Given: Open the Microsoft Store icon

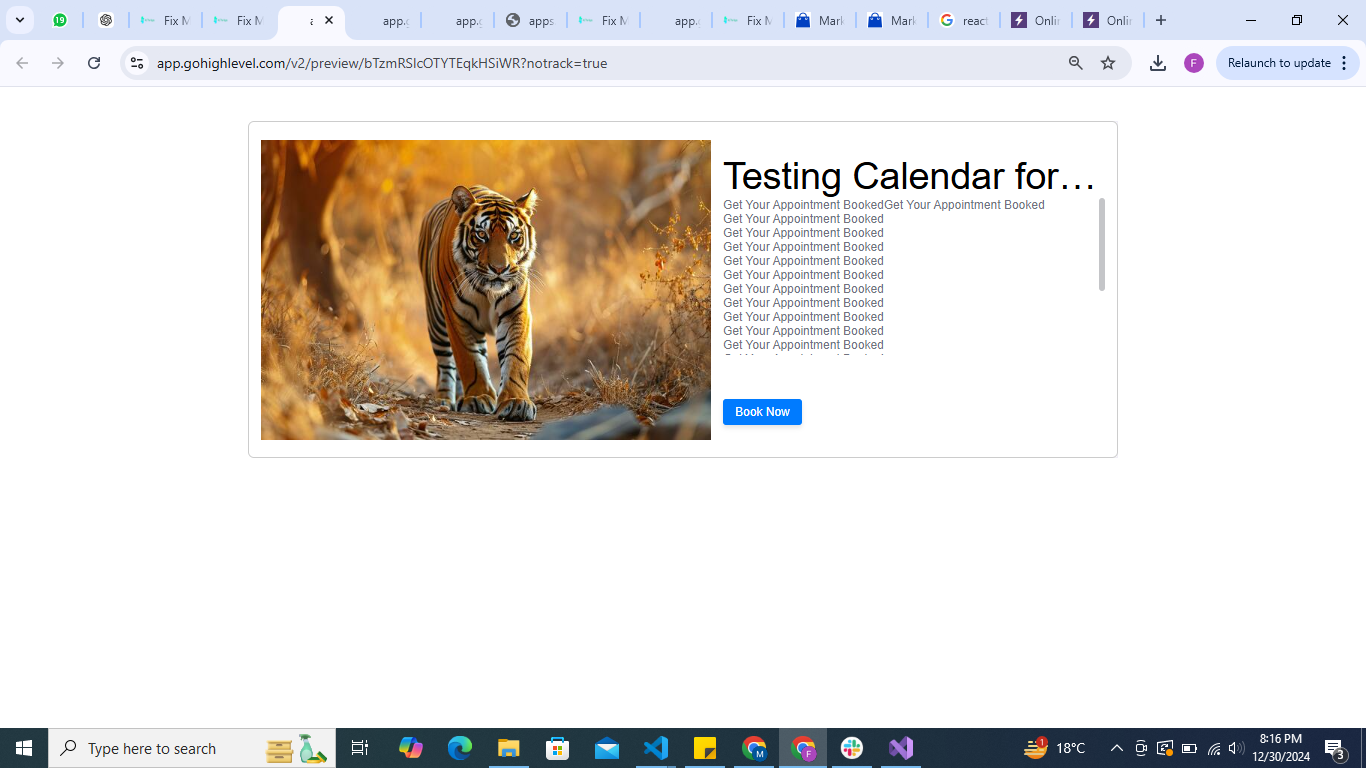Looking at the screenshot, I should coord(557,747).
